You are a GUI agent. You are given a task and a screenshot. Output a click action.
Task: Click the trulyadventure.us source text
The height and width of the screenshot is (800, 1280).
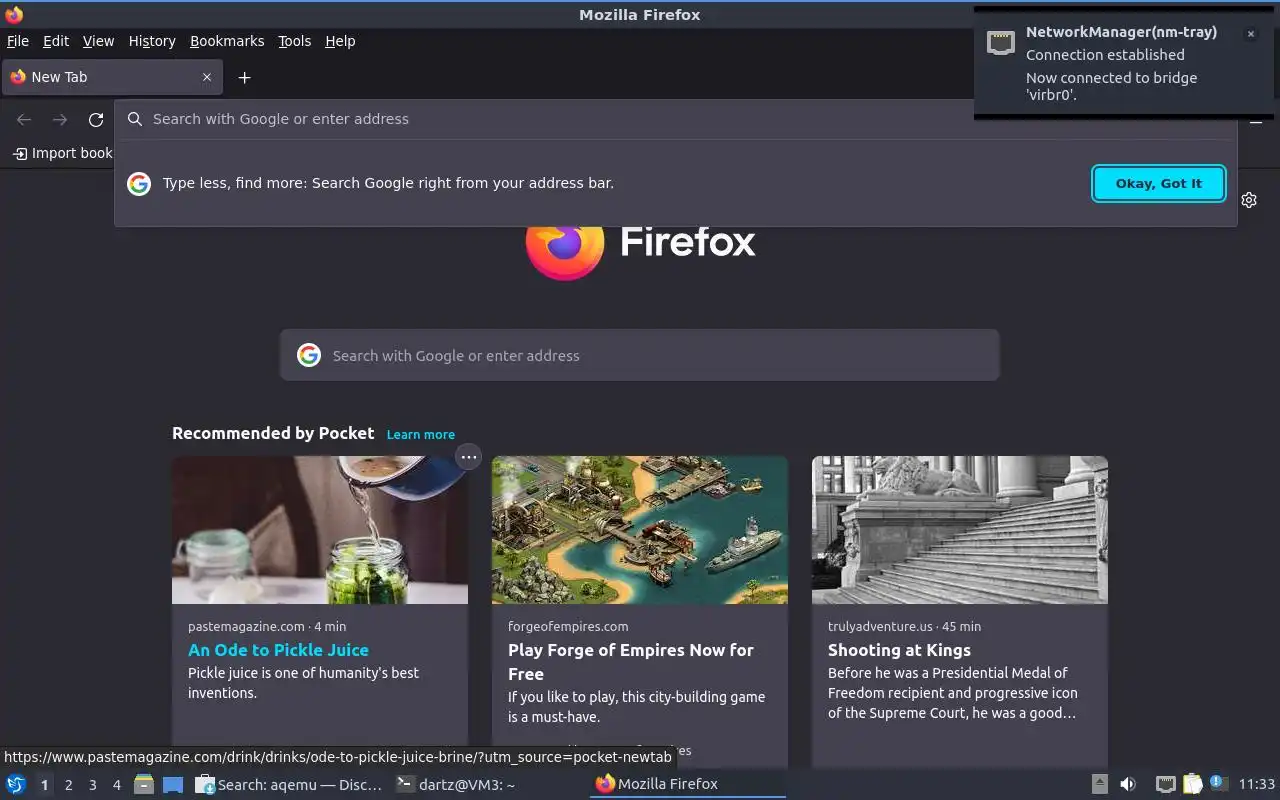(x=880, y=626)
